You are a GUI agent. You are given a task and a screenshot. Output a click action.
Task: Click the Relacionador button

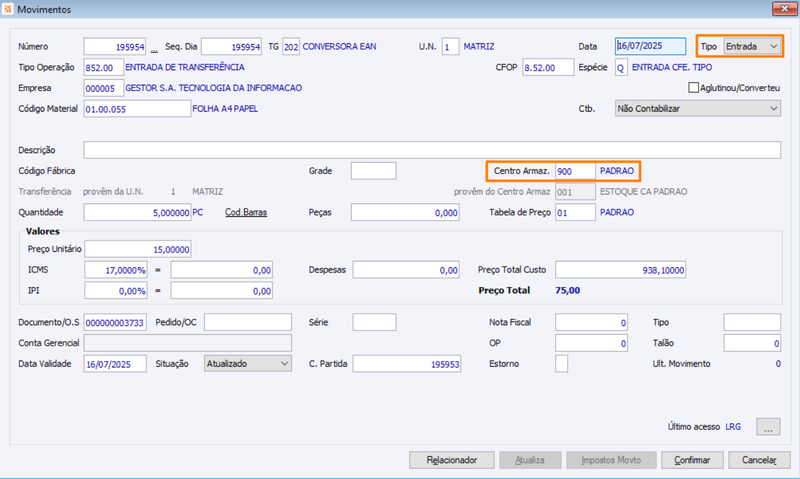(x=452, y=460)
